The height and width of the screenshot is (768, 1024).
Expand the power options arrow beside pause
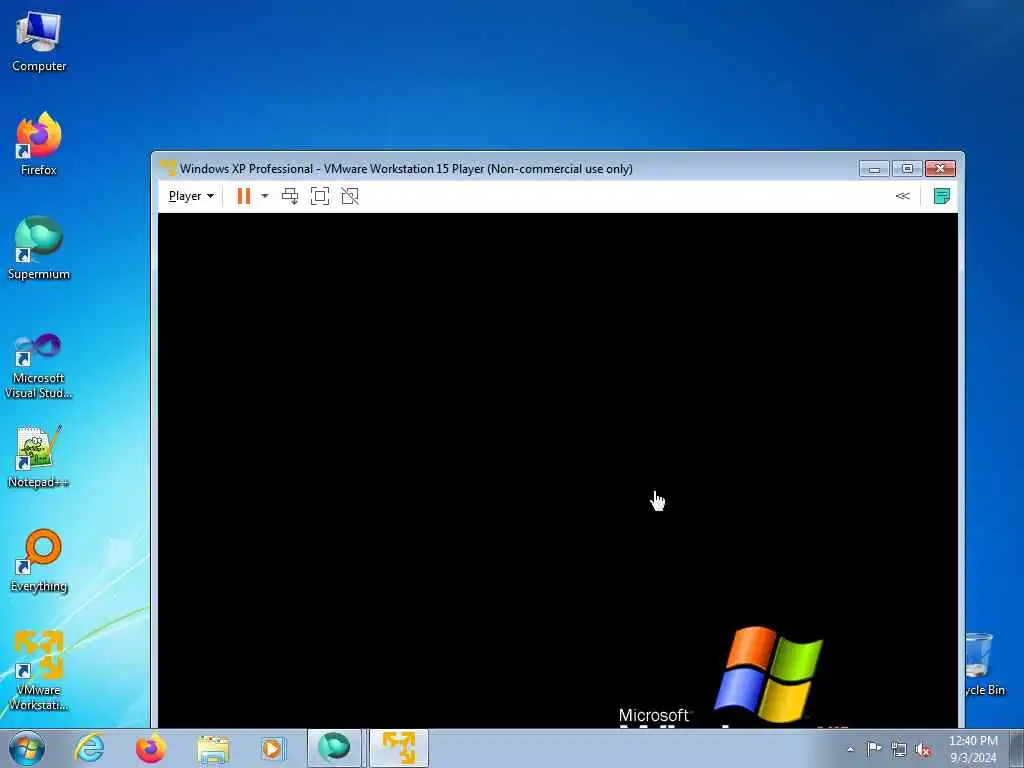point(264,196)
